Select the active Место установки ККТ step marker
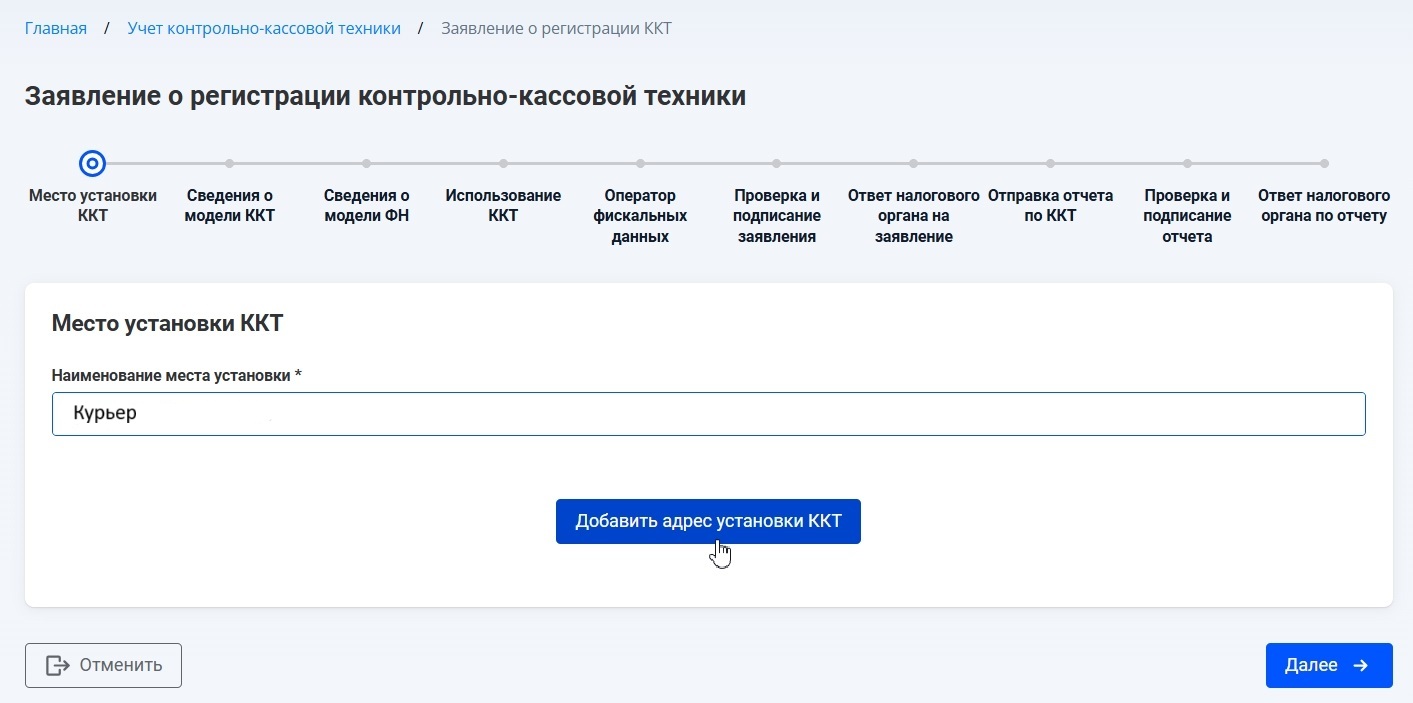The image size is (1413, 703). click(92, 163)
